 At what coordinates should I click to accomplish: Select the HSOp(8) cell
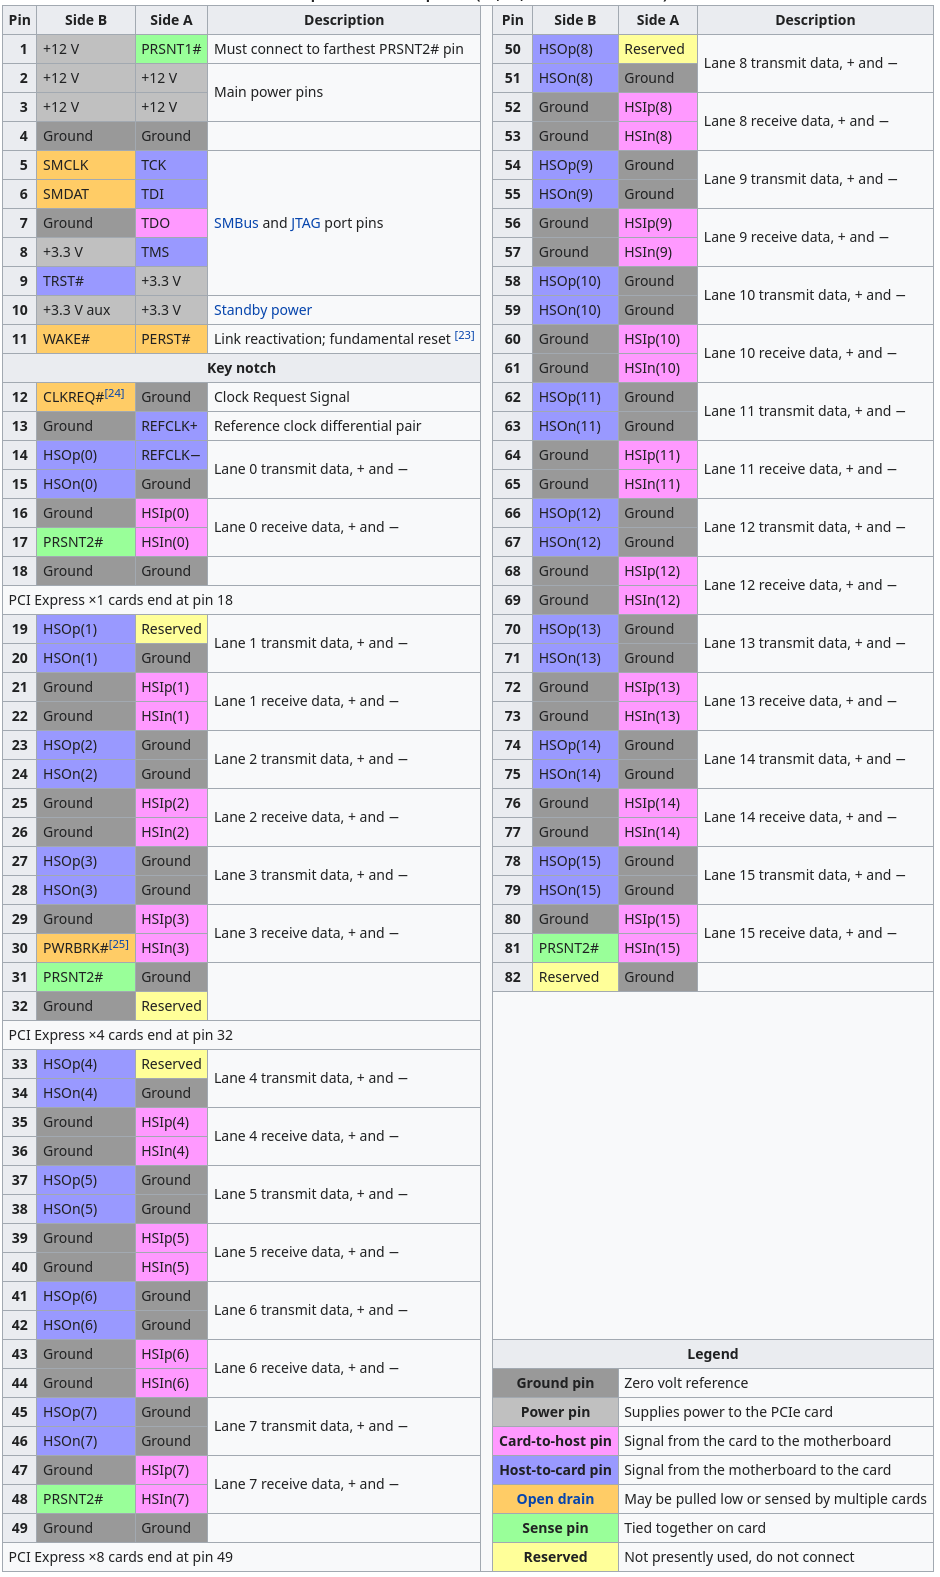click(575, 49)
